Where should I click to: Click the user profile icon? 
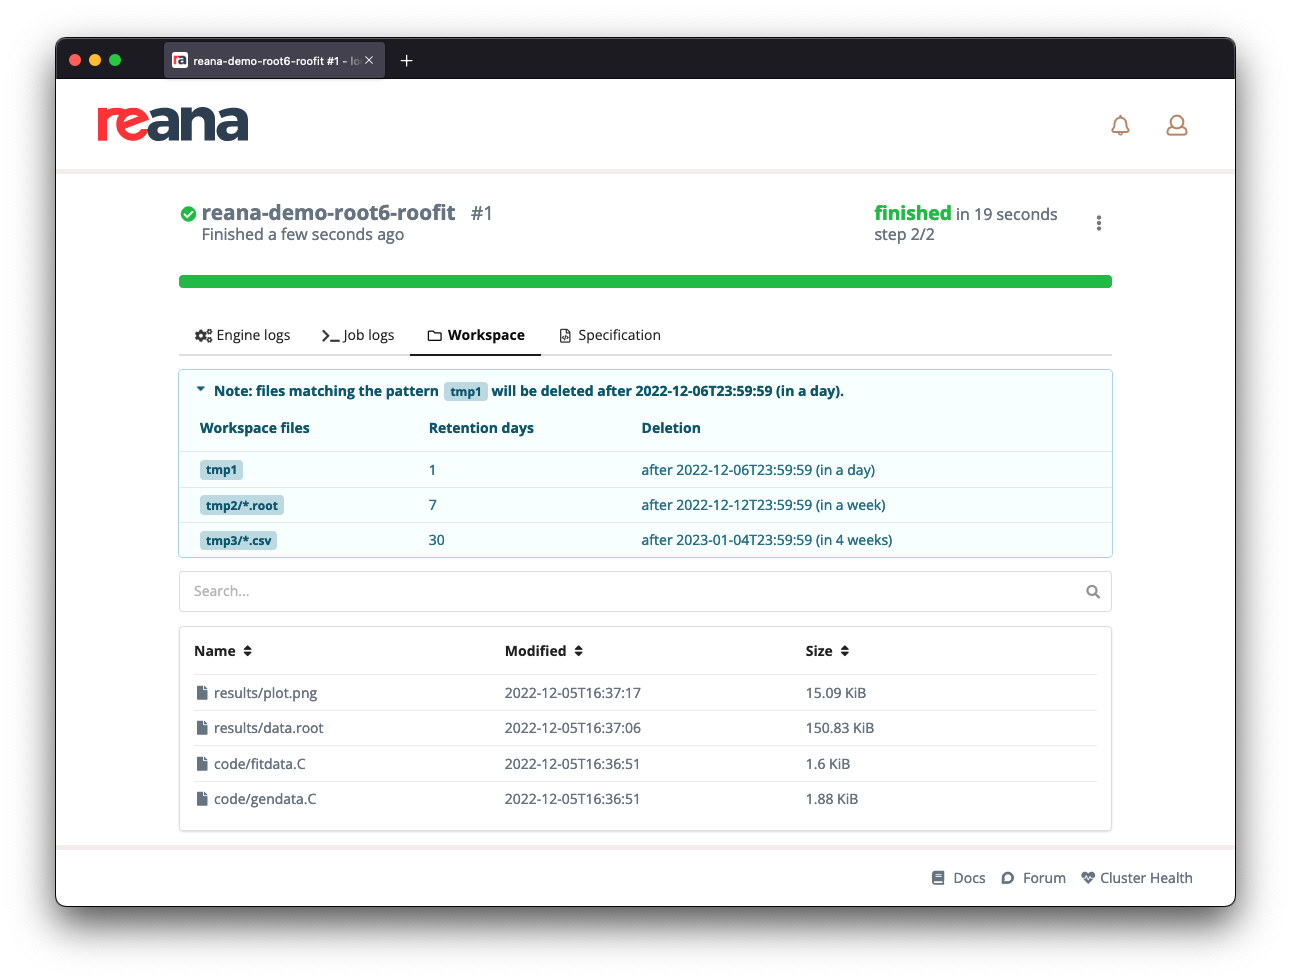click(x=1176, y=125)
